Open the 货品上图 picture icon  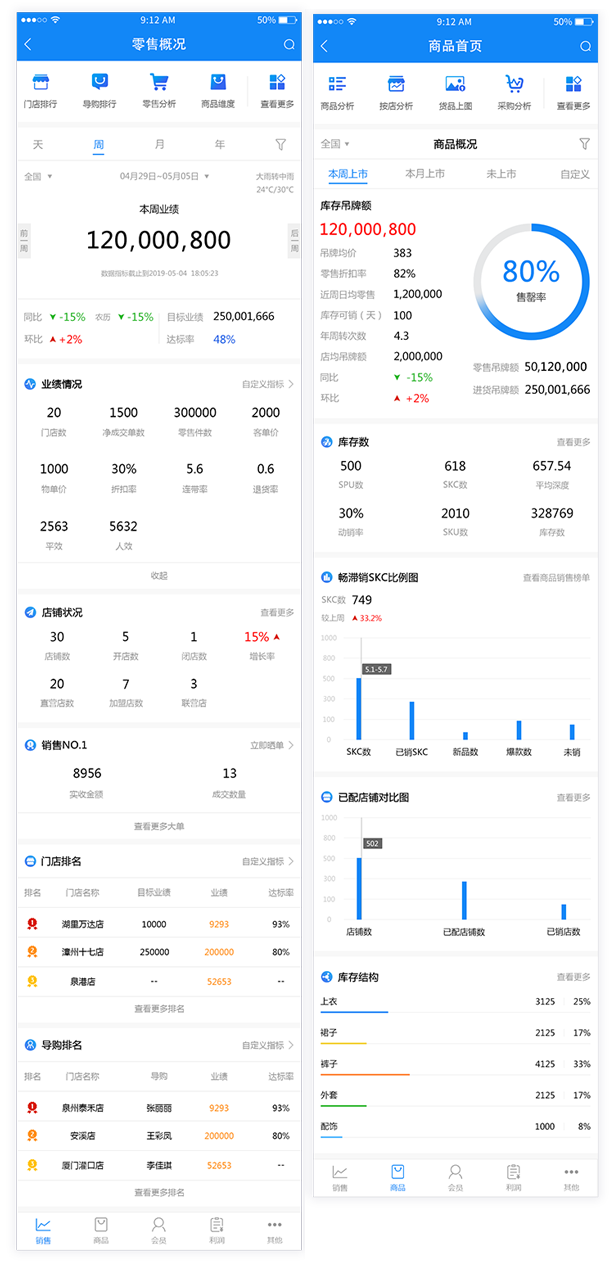coord(455,84)
